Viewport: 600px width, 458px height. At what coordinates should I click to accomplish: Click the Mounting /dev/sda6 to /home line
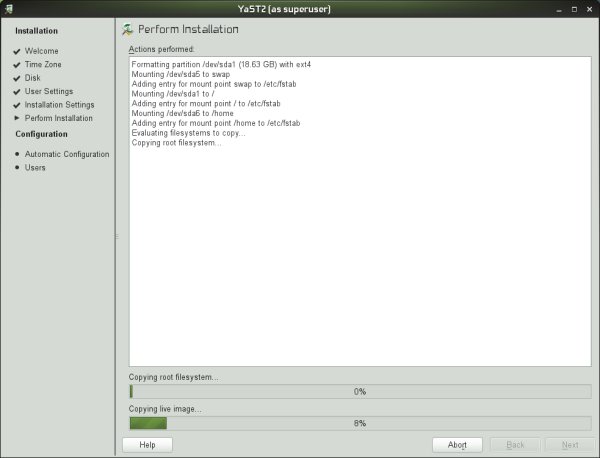(x=183, y=113)
